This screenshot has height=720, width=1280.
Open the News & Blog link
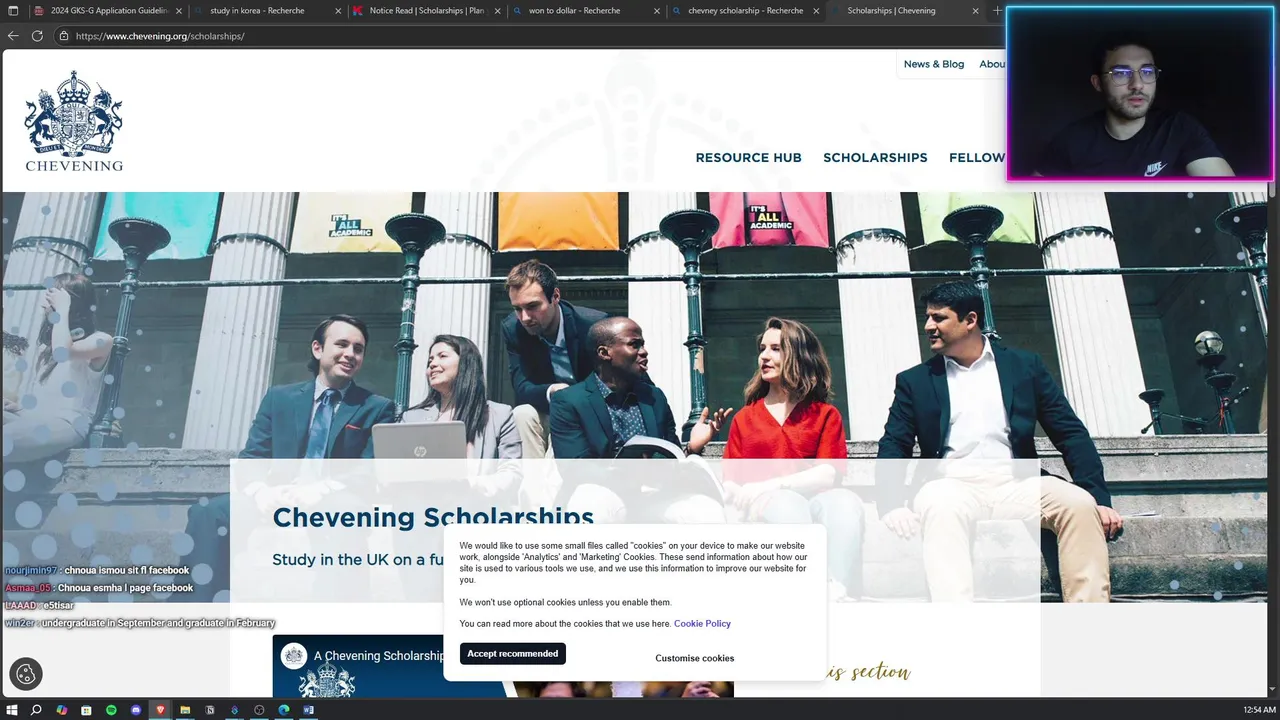934,64
